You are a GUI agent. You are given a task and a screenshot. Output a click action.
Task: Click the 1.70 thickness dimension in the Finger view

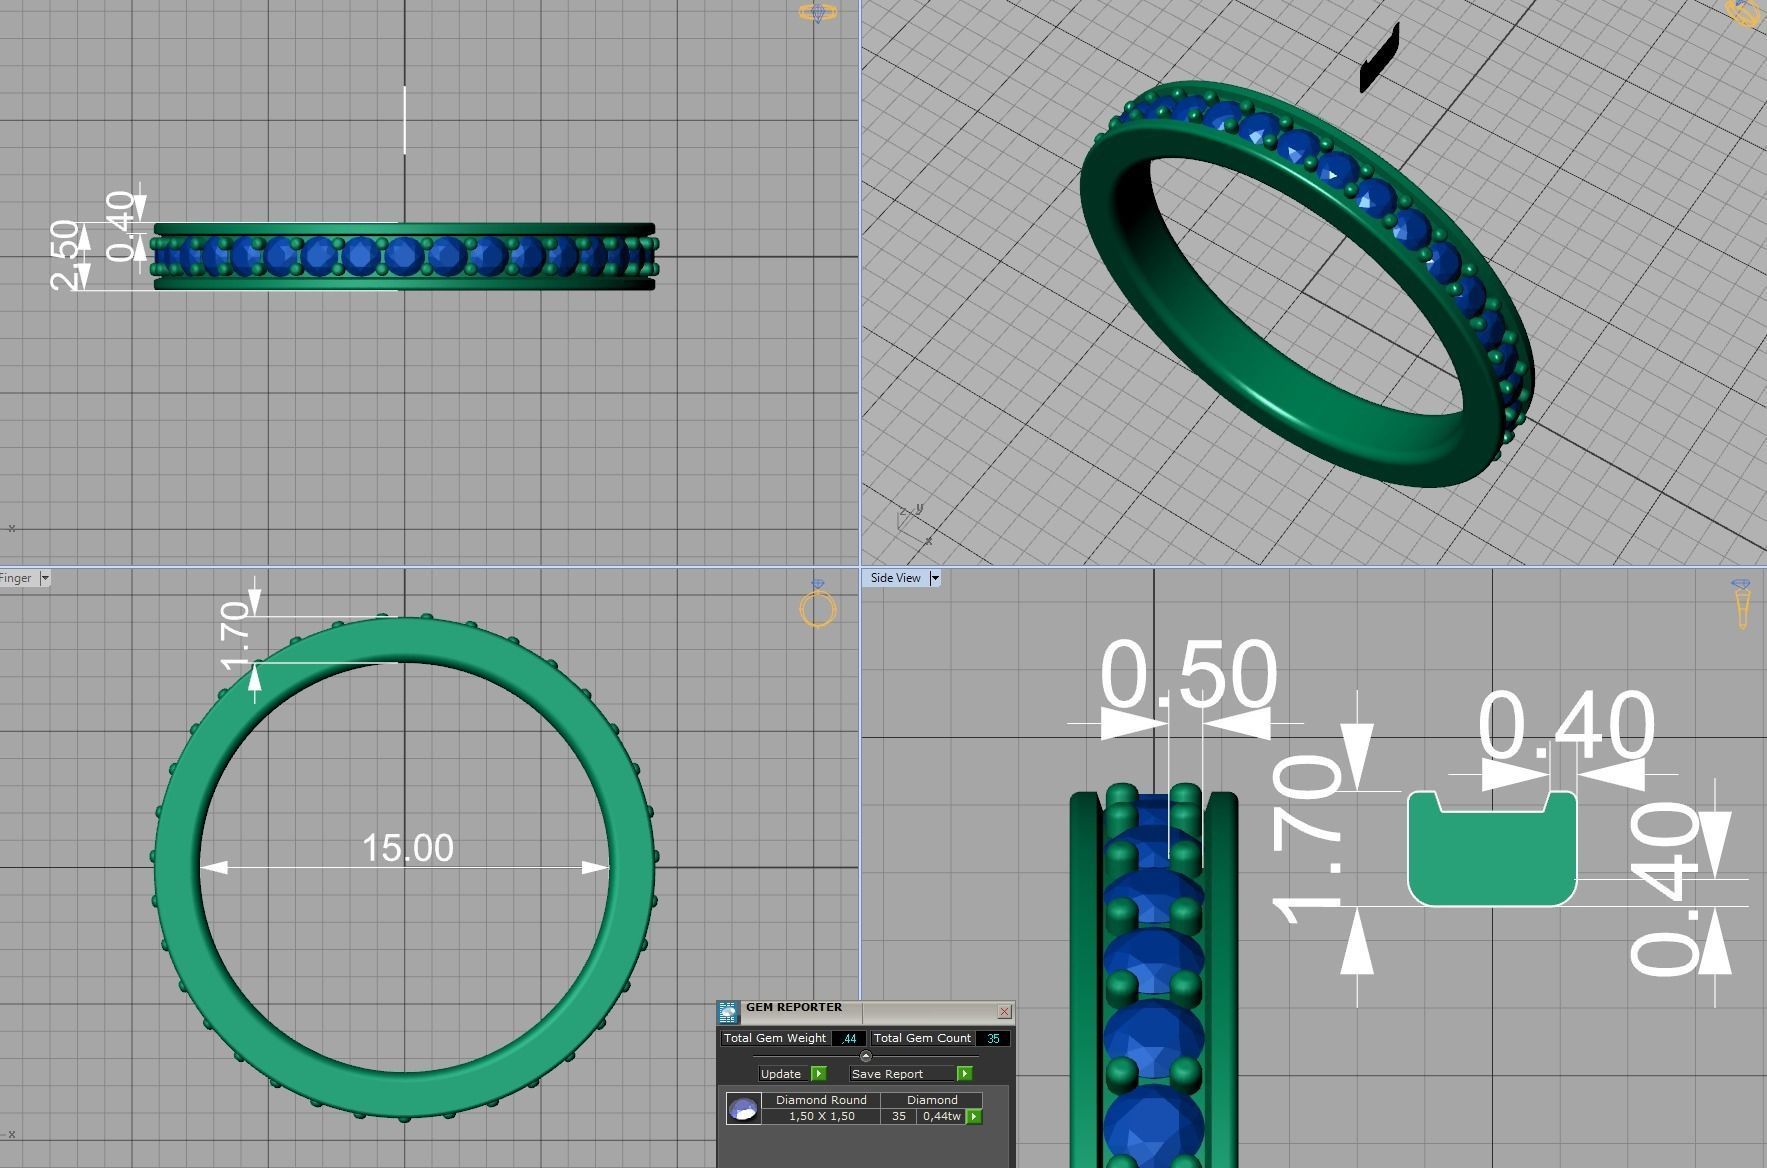pyautogui.click(x=234, y=636)
